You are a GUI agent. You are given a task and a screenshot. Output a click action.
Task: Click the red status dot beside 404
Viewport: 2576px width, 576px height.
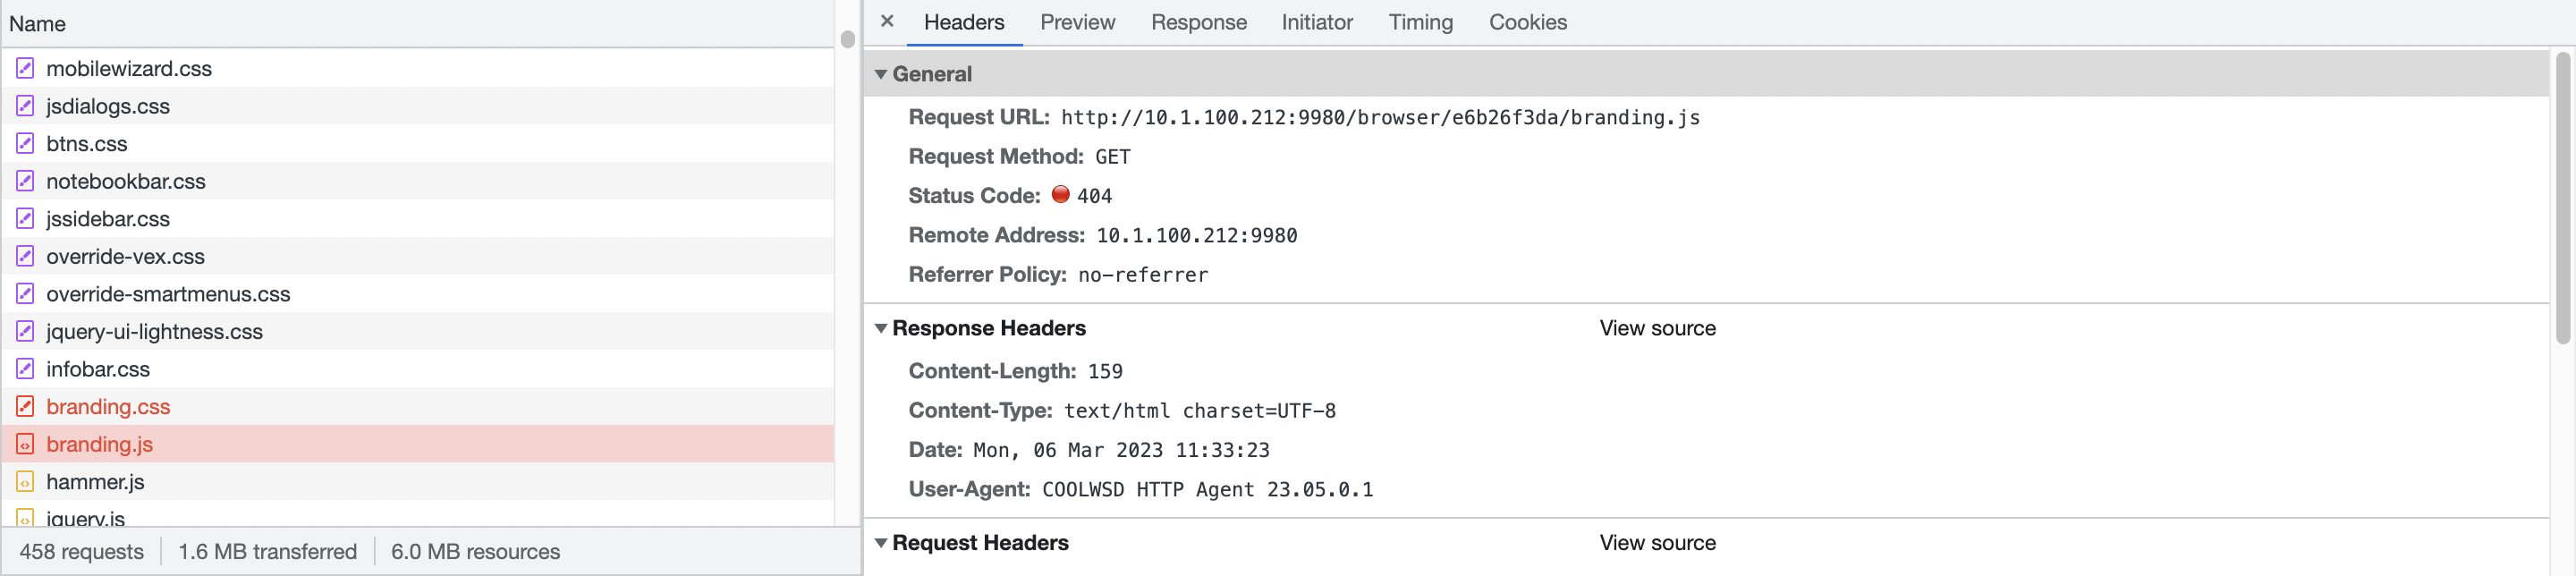pos(1063,195)
